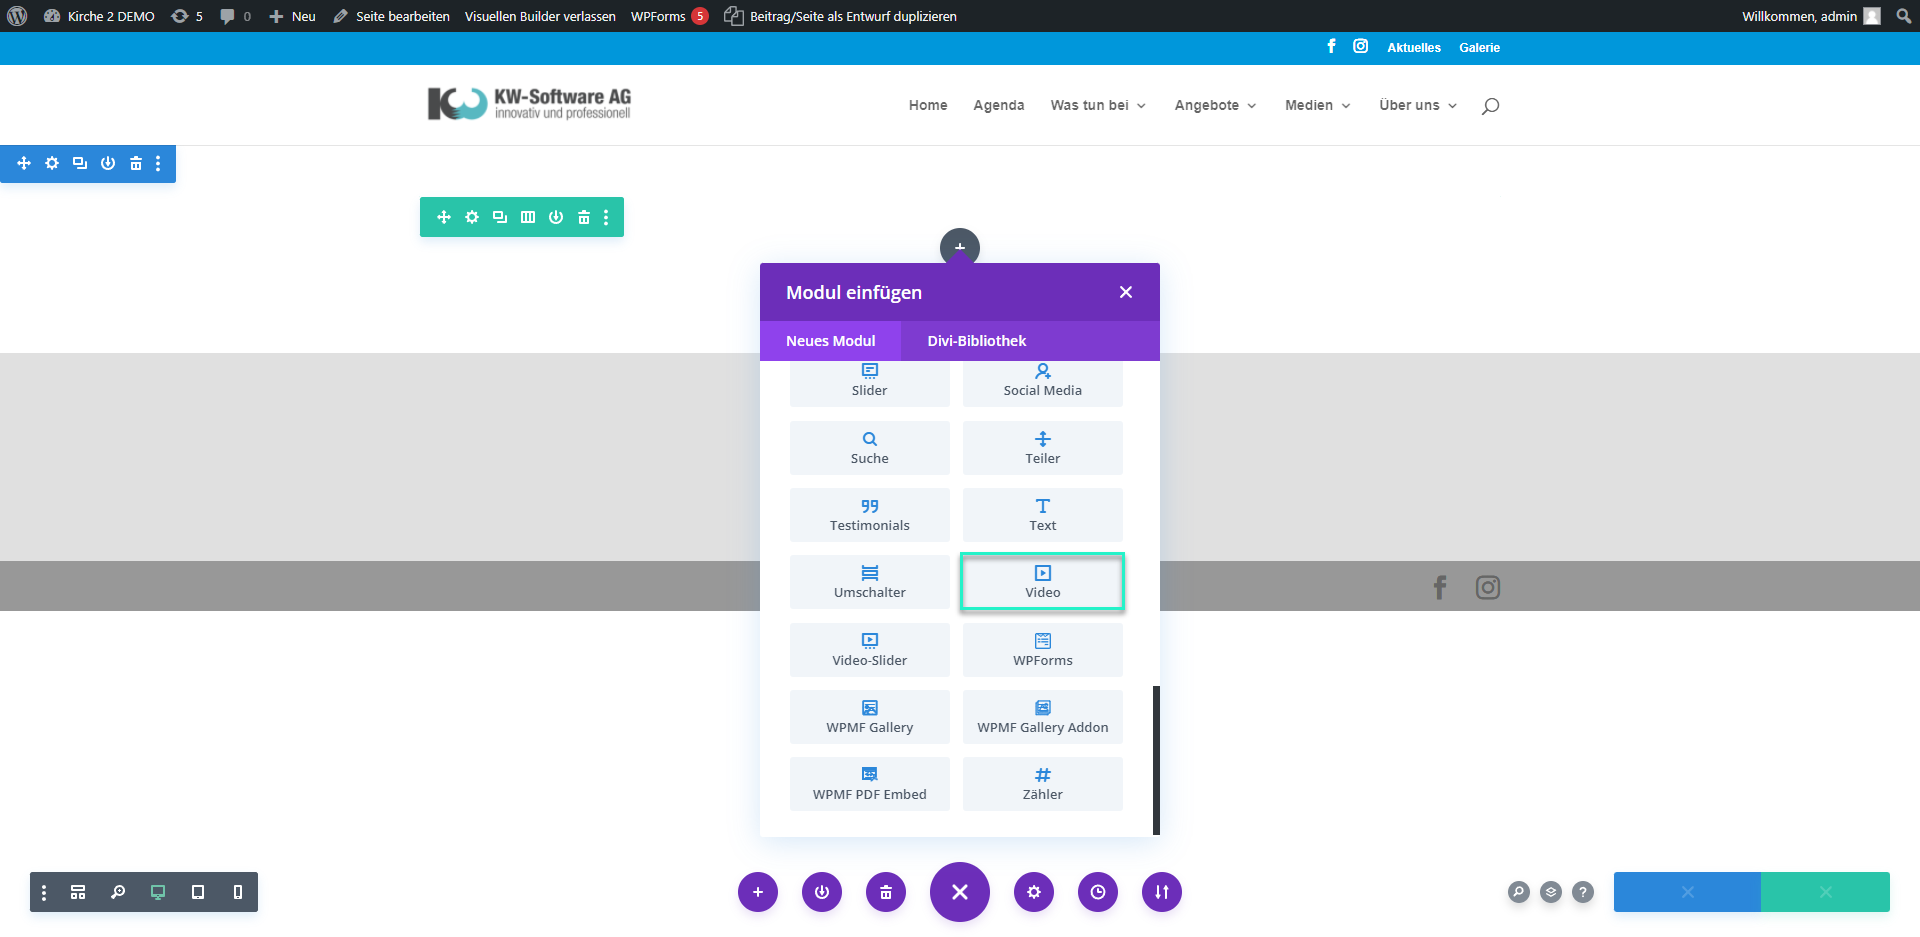Change row column structure icon
1920x937 pixels.
pyautogui.click(x=528, y=217)
